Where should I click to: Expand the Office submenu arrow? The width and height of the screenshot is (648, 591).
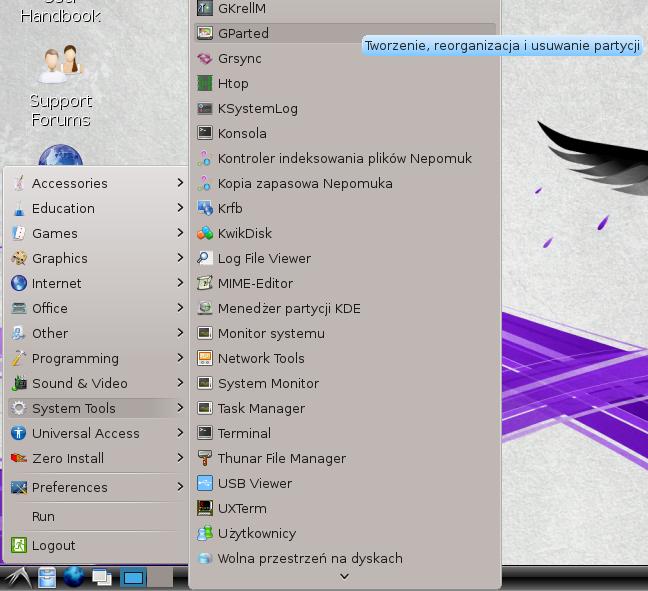180,307
